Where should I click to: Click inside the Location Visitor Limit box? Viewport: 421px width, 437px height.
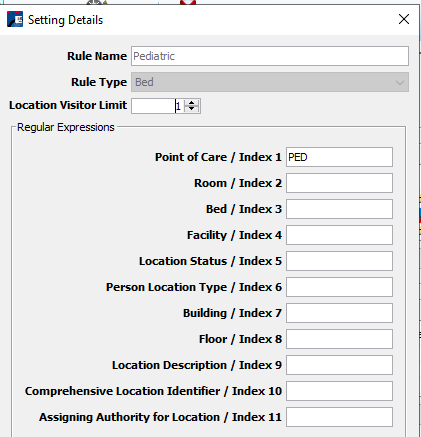point(157,106)
